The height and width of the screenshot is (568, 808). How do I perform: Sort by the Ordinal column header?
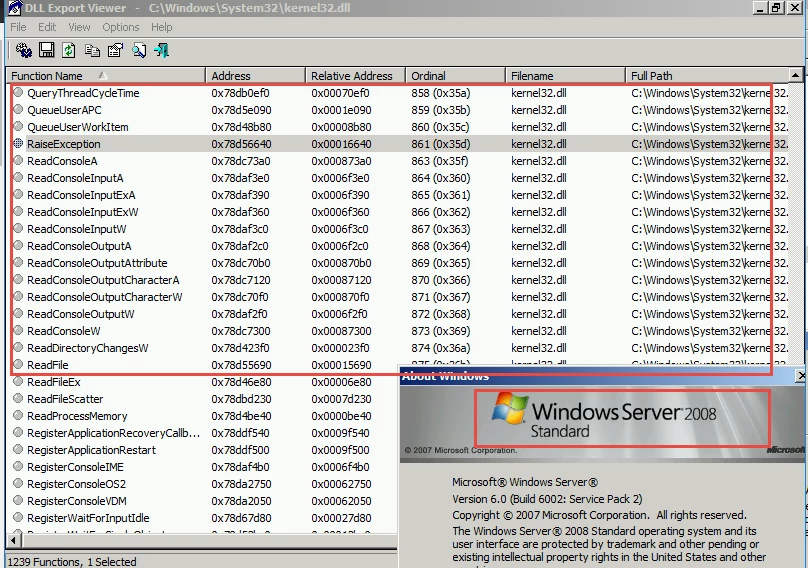[456, 76]
